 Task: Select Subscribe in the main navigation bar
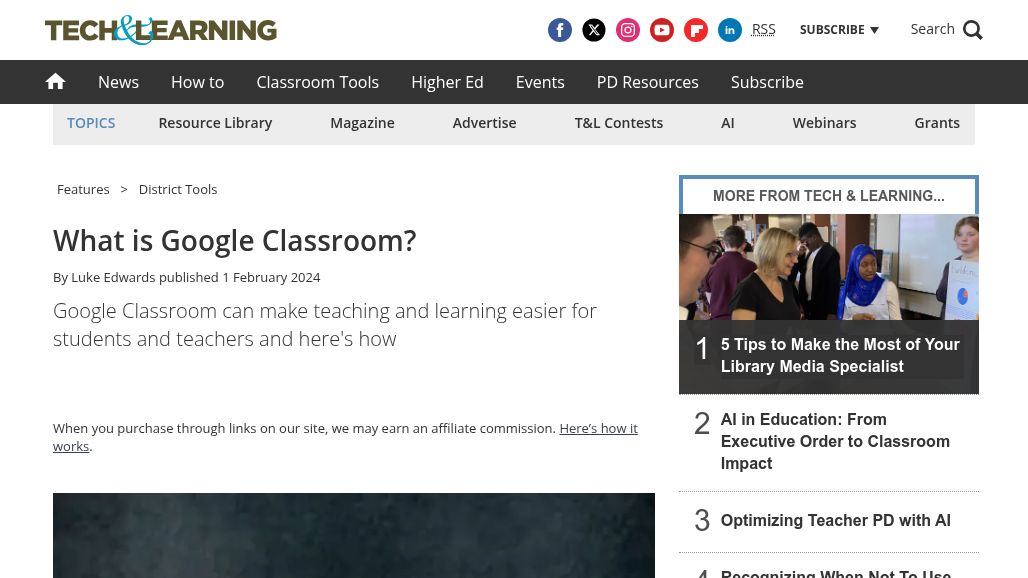point(767,82)
